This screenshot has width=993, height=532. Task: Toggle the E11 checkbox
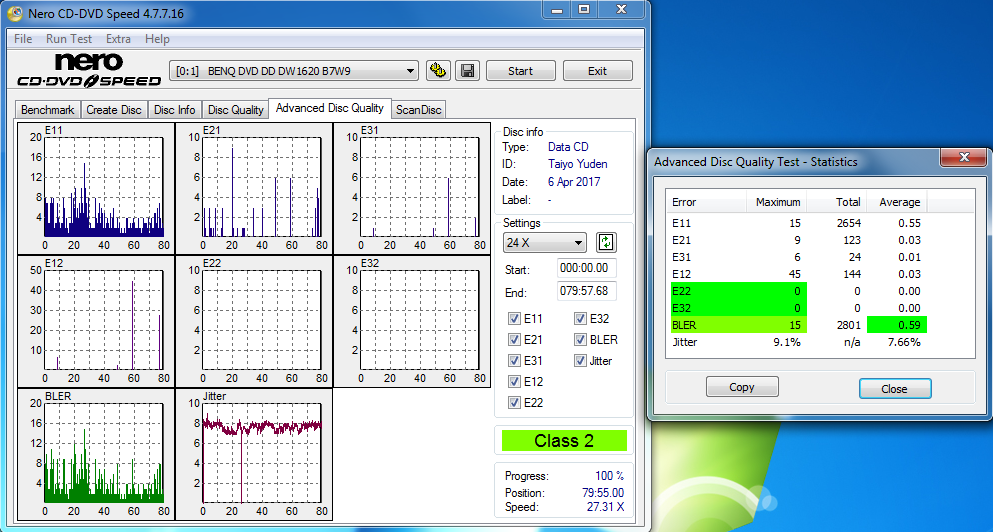514,319
